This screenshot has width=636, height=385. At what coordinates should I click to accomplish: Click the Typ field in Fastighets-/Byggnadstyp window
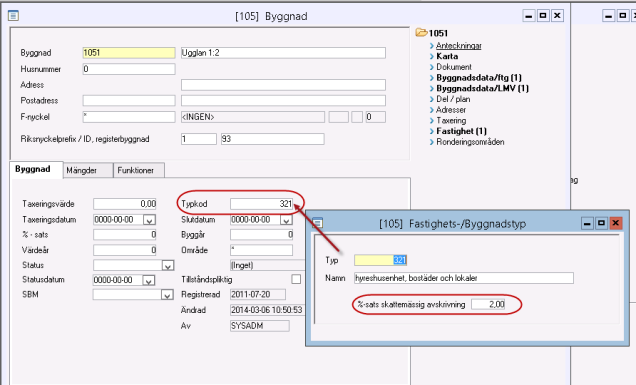(x=380, y=260)
